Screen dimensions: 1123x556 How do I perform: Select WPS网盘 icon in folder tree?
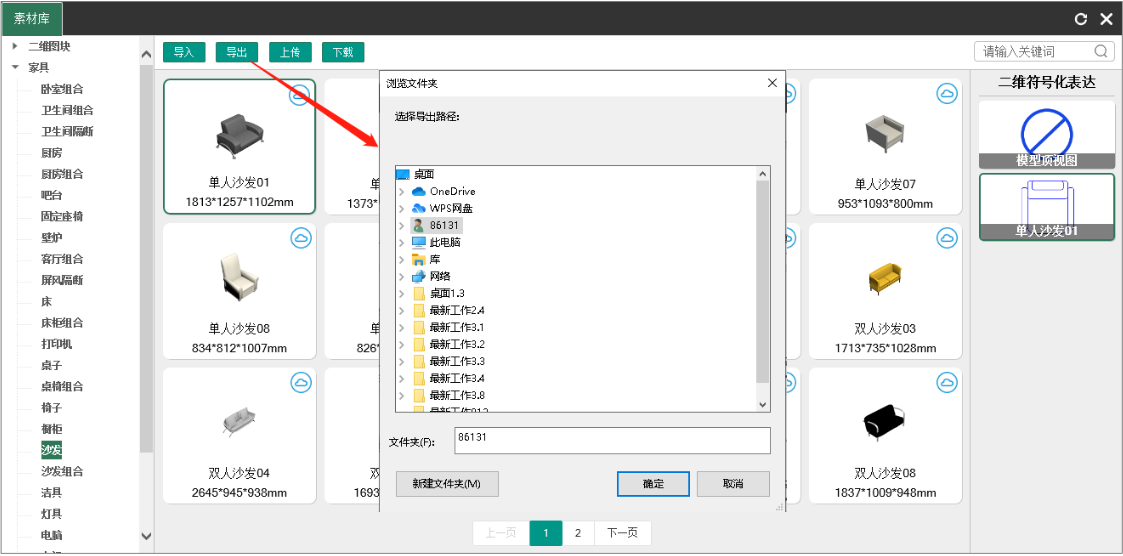419,208
